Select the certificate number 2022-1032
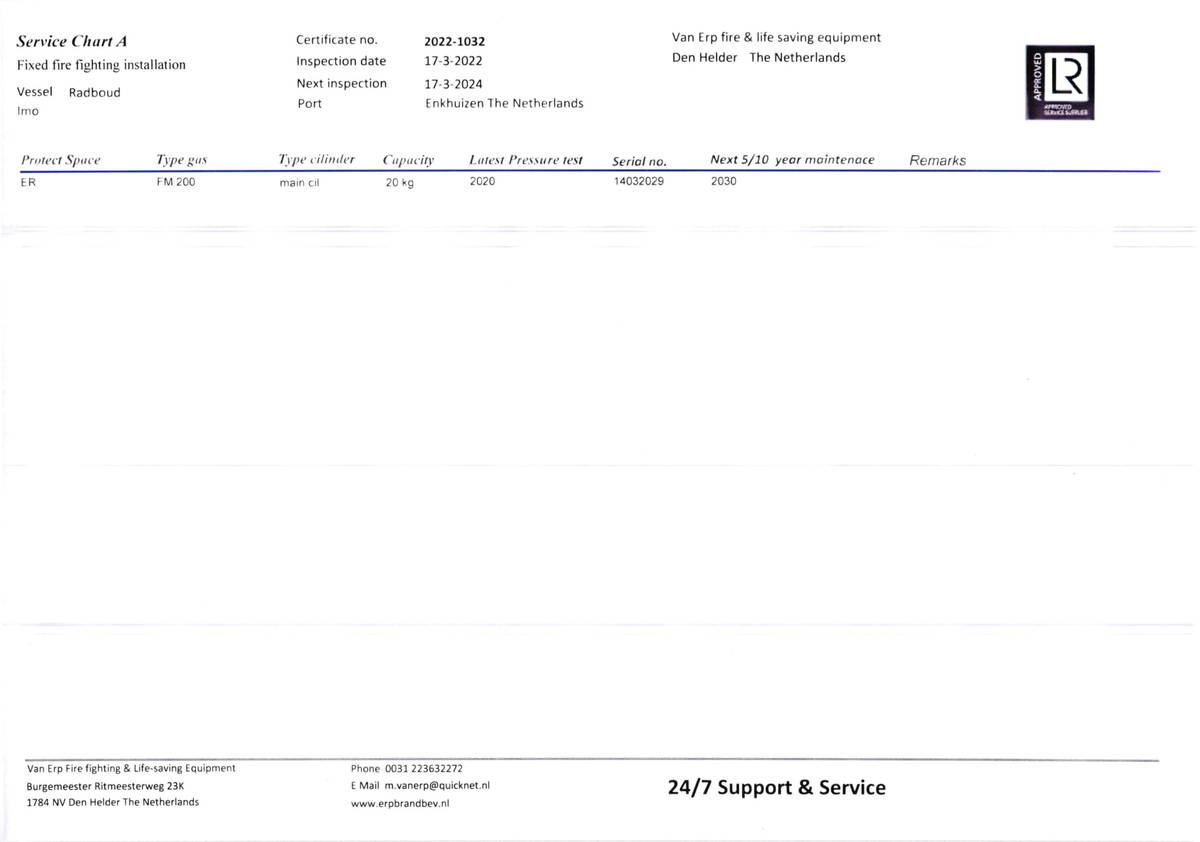 (455, 42)
